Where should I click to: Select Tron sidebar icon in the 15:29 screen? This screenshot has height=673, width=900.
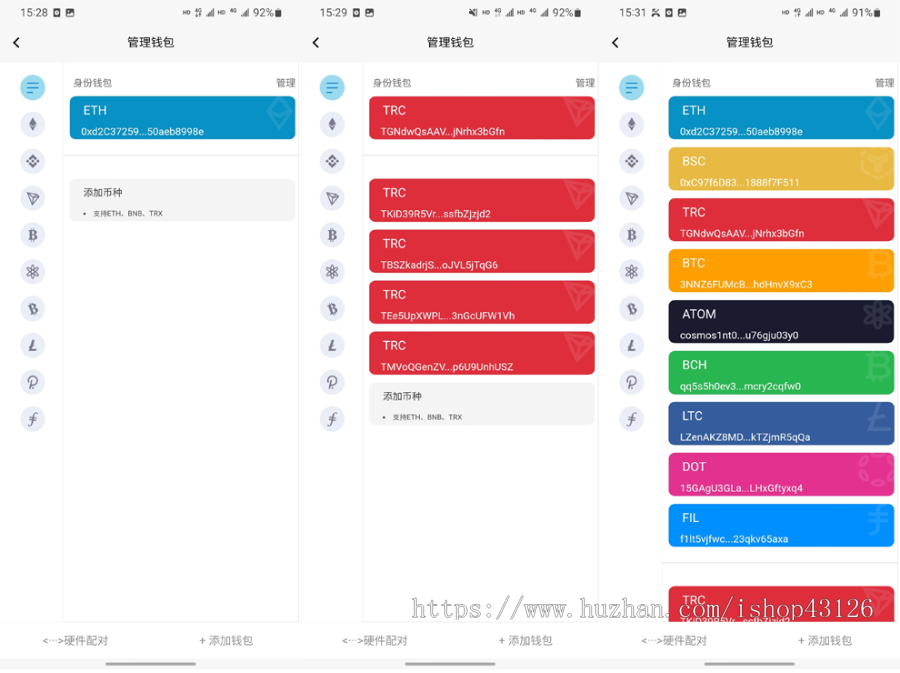[332, 199]
